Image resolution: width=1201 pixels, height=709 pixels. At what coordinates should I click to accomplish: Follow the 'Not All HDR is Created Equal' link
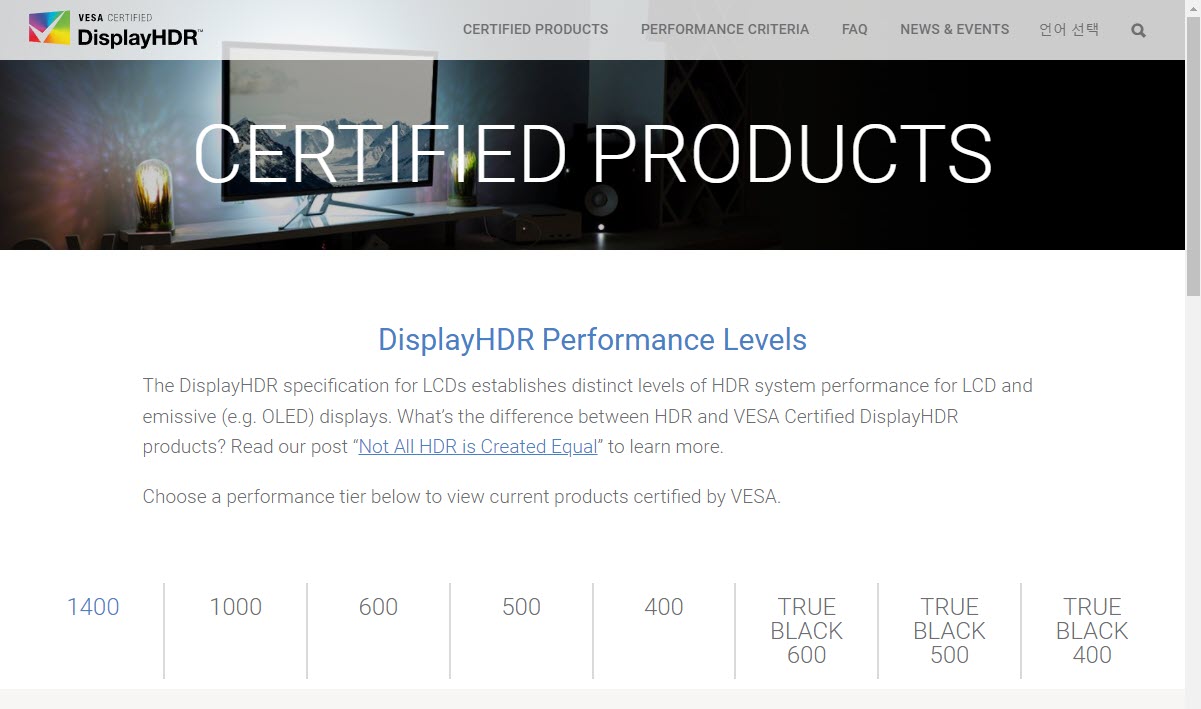478,447
